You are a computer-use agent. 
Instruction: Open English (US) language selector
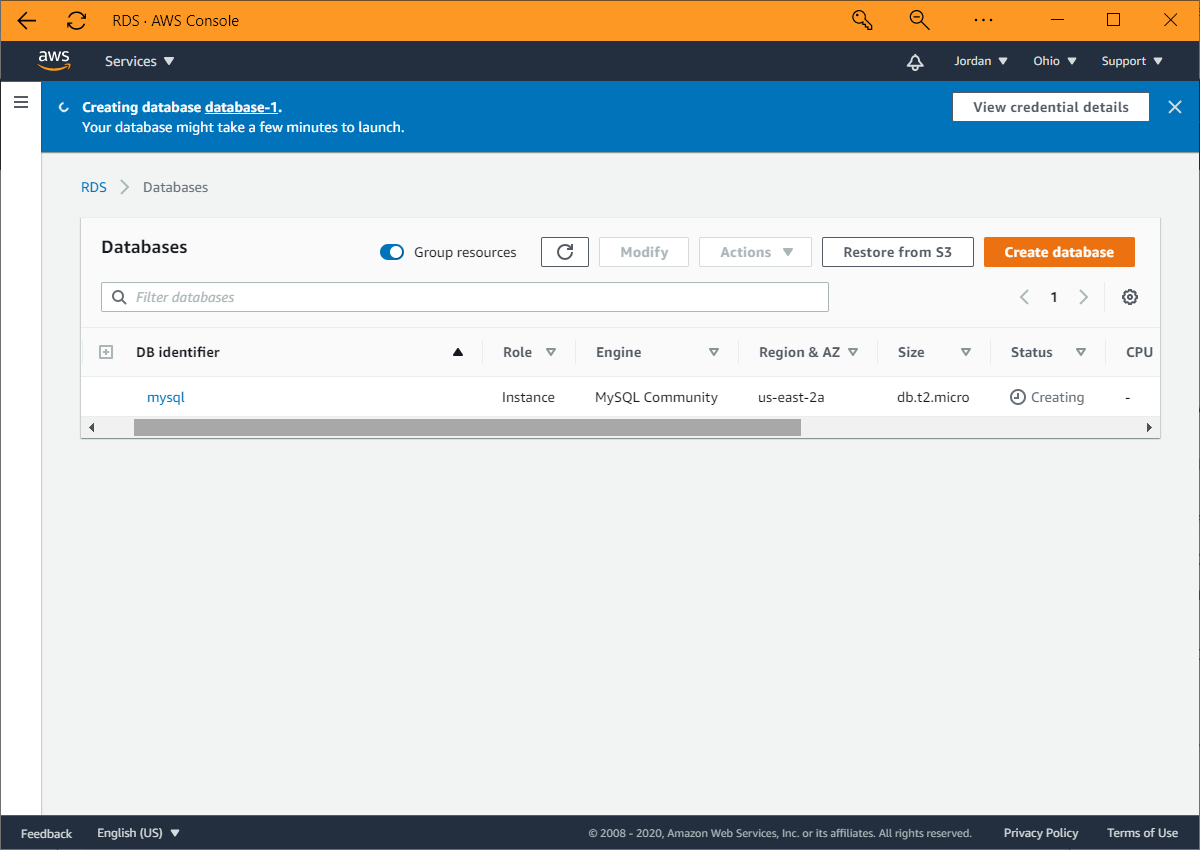138,833
